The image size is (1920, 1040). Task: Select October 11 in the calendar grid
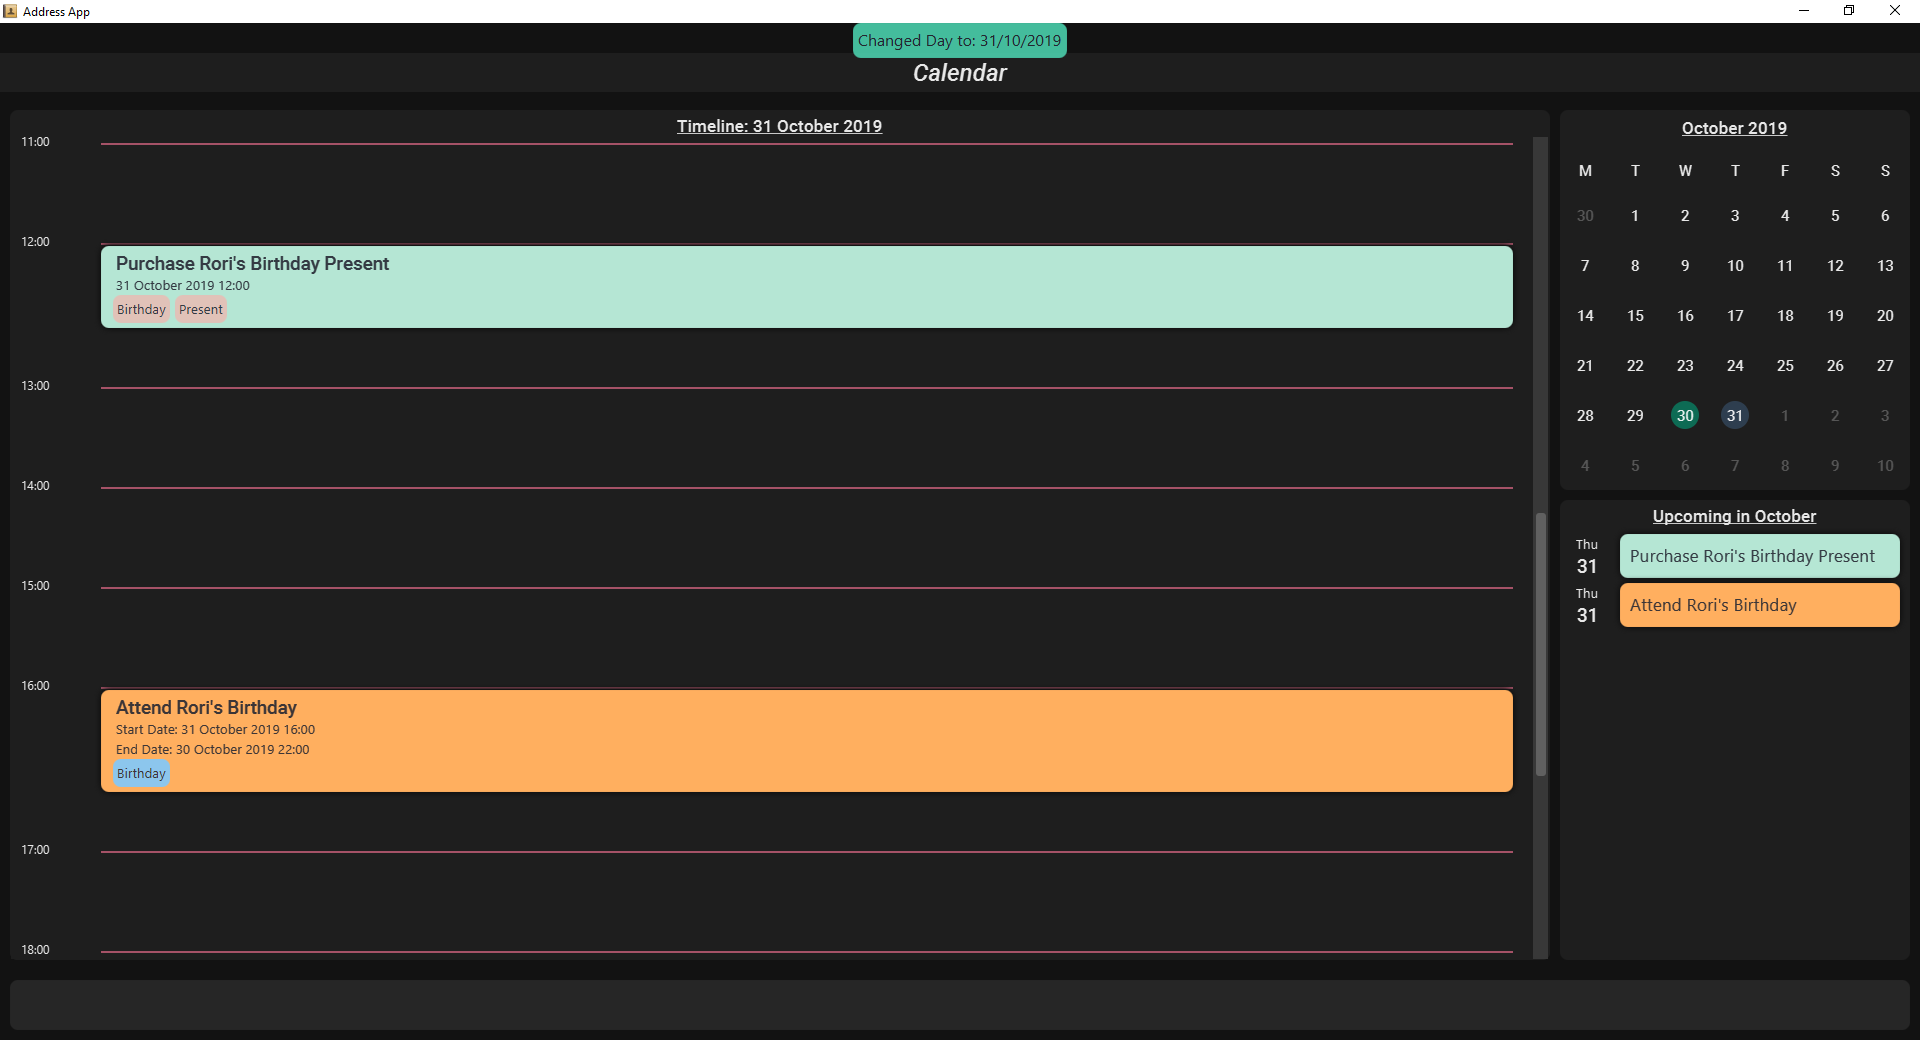[1785, 266]
